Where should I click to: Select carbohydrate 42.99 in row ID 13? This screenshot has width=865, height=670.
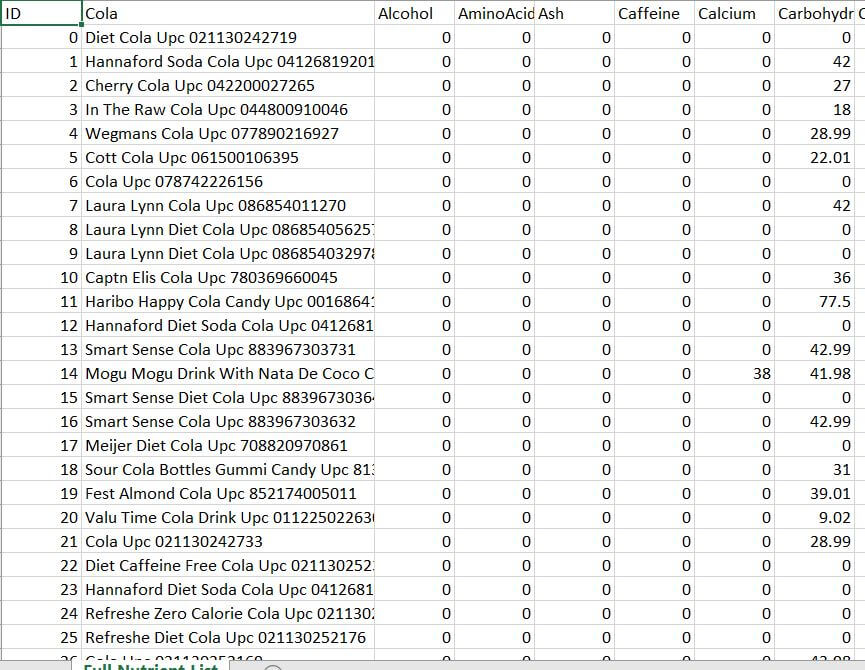pos(814,349)
